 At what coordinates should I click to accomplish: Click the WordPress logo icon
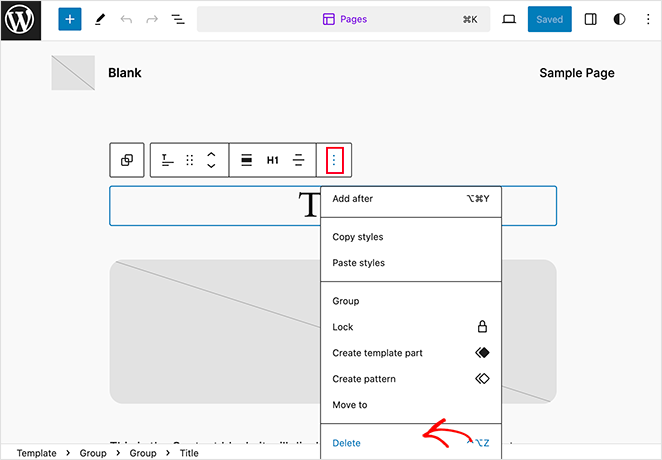20,20
